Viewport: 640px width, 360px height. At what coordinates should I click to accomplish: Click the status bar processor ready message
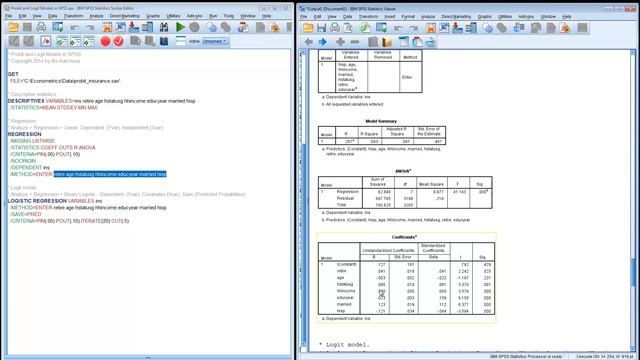click(526, 356)
